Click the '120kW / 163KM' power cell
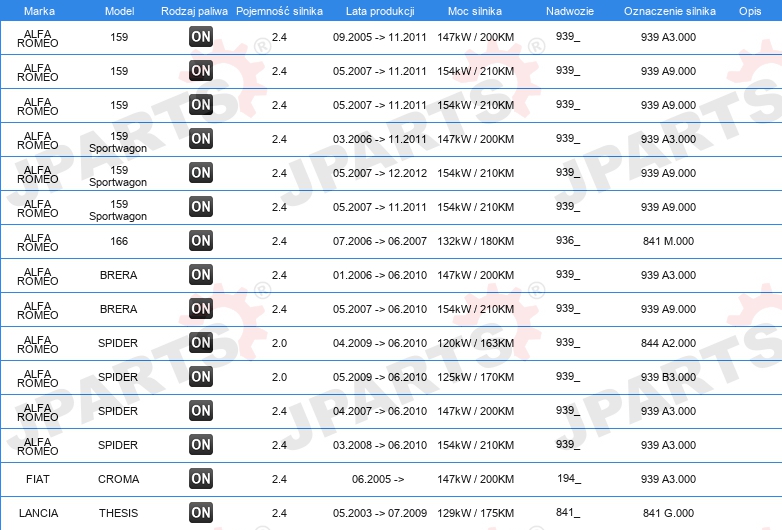This screenshot has height=530, width=782. pos(475,343)
